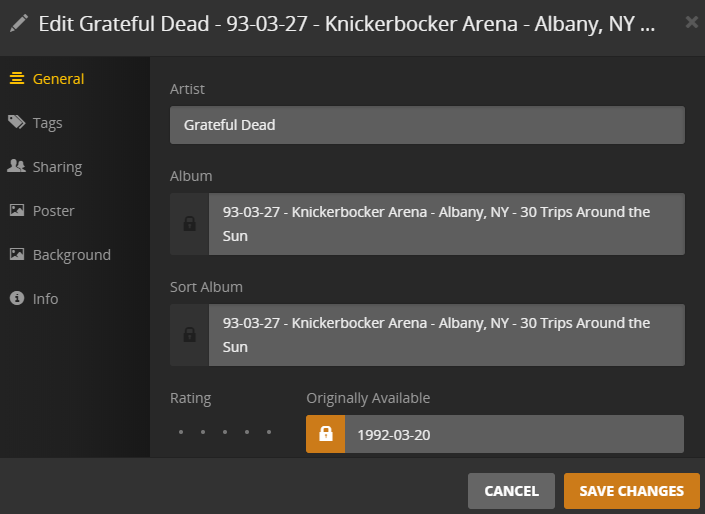Click the Tags icon in sidebar
This screenshot has width=705, height=514.
point(16,123)
